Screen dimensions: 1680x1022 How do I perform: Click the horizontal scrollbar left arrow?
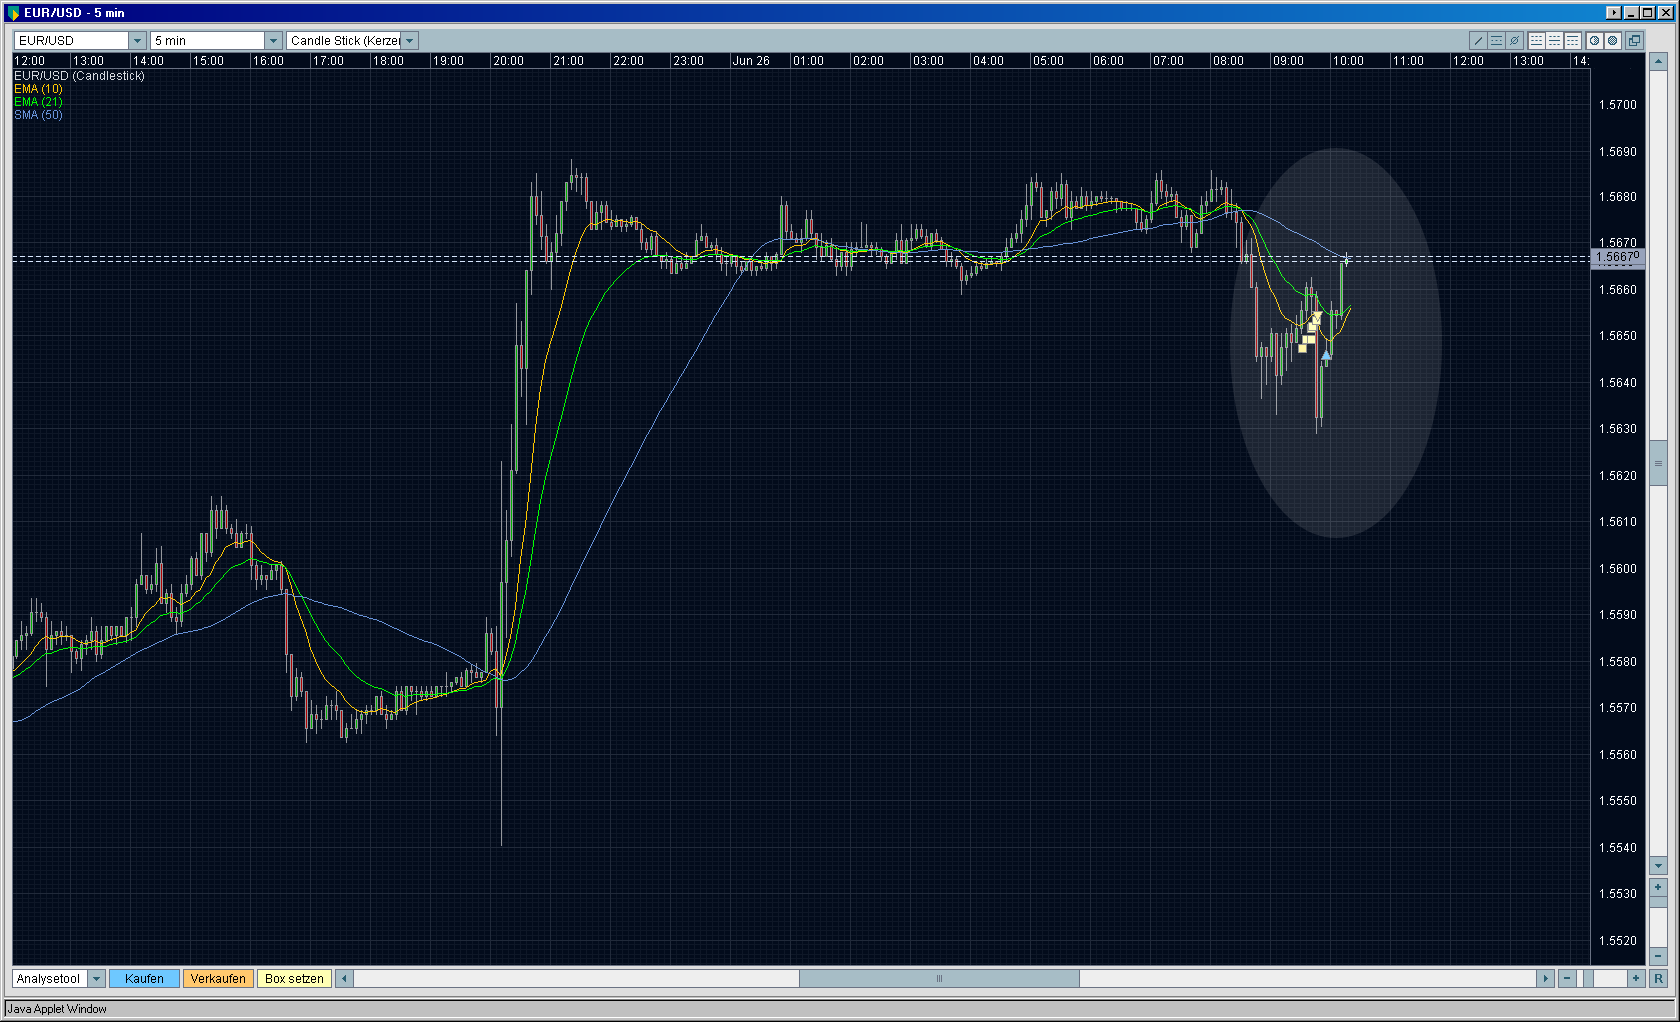tap(345, 979)
